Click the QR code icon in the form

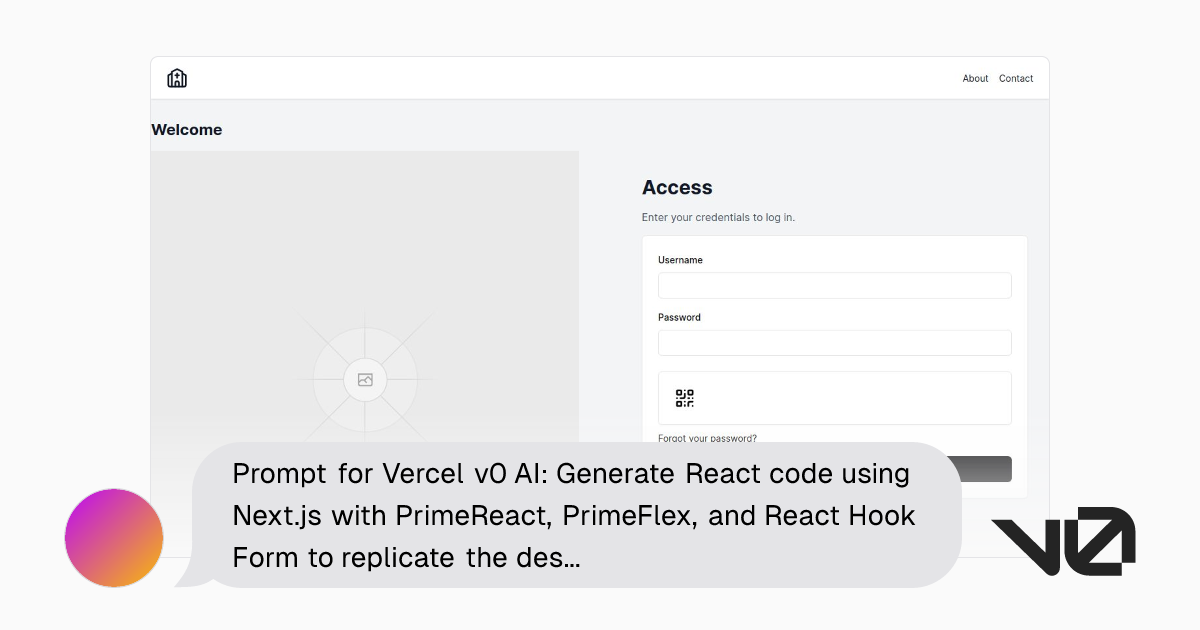point(683,398)
